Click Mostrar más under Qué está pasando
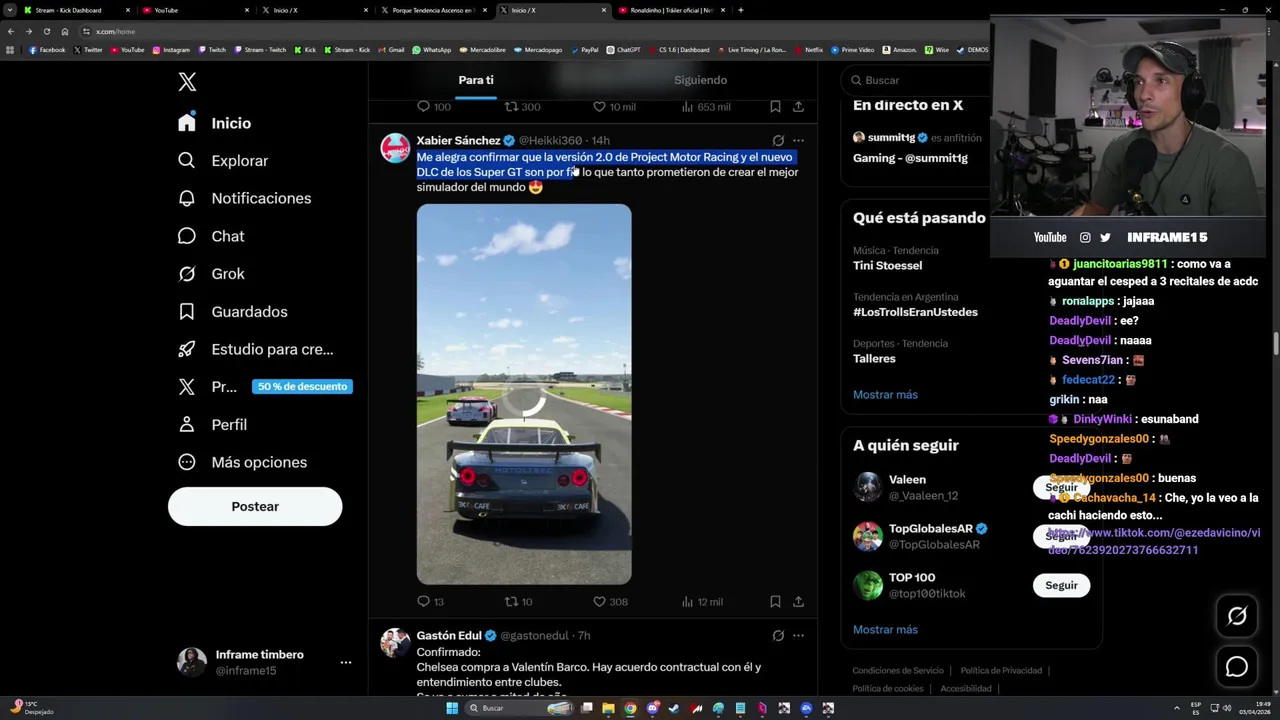The image size is (1280, 720). click(x=885, y=395)
